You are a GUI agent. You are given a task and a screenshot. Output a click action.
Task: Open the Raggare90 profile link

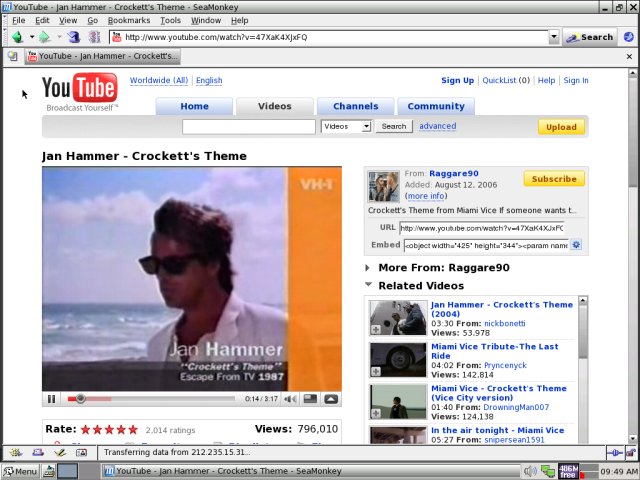click(453, 173)
